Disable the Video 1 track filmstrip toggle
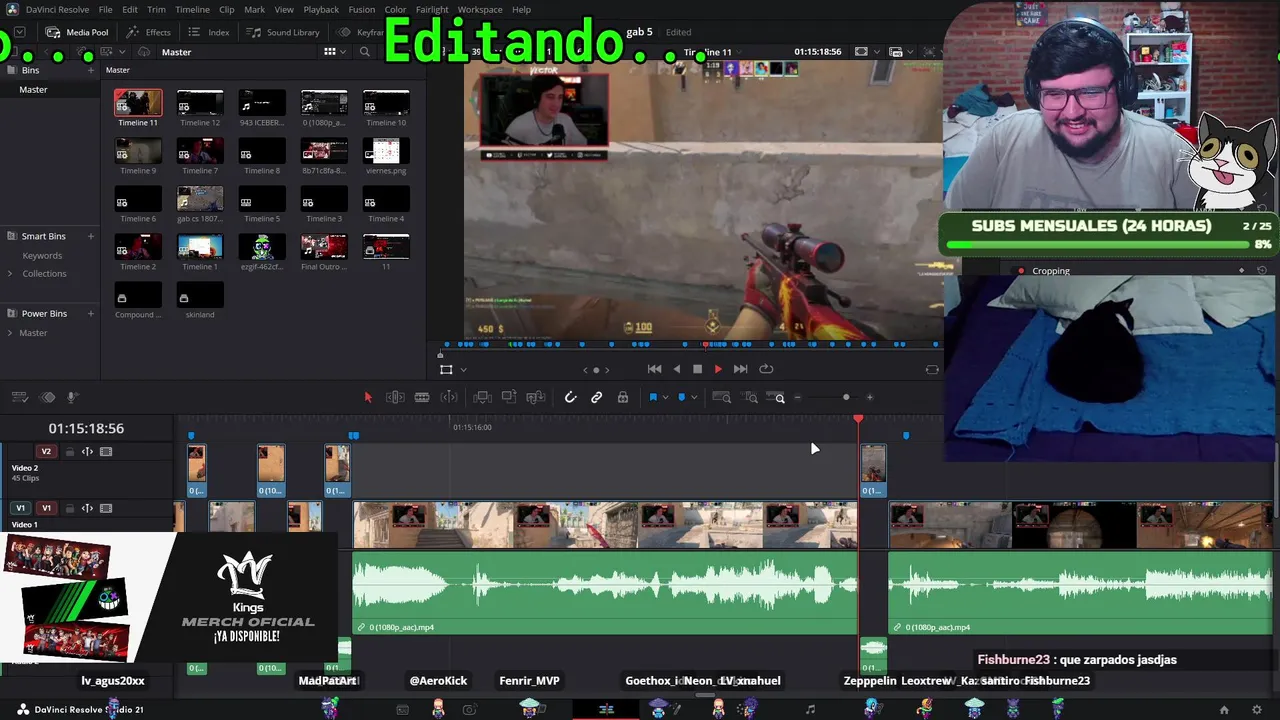The width and height of the screenshot is (1280, 720). click(x=106, y=508)
